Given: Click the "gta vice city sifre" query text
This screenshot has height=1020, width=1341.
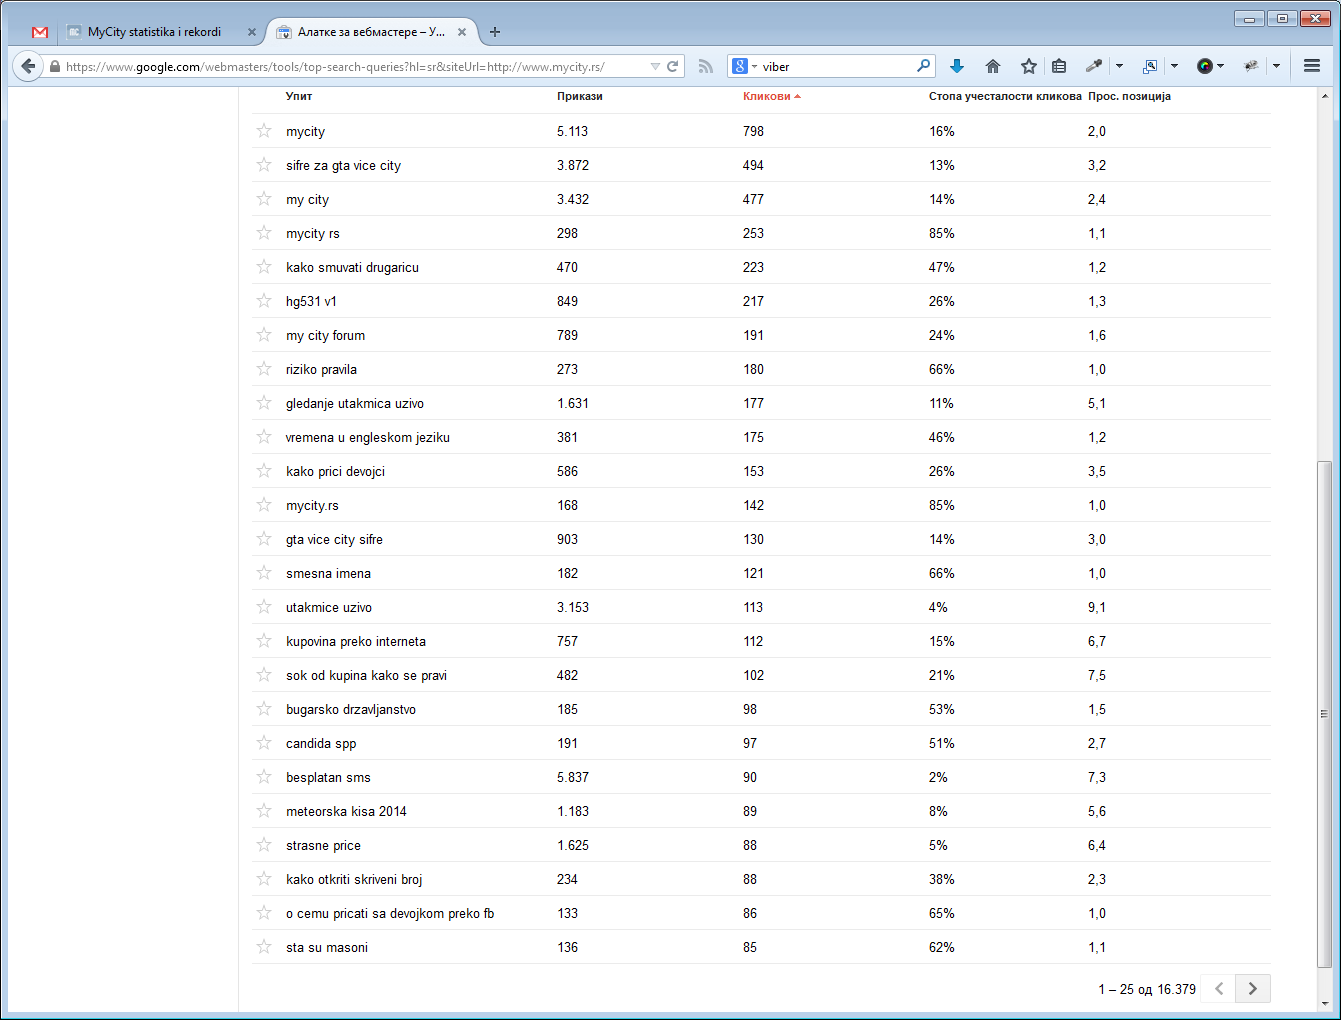Looking at the screenshot, I should (334, 539).
